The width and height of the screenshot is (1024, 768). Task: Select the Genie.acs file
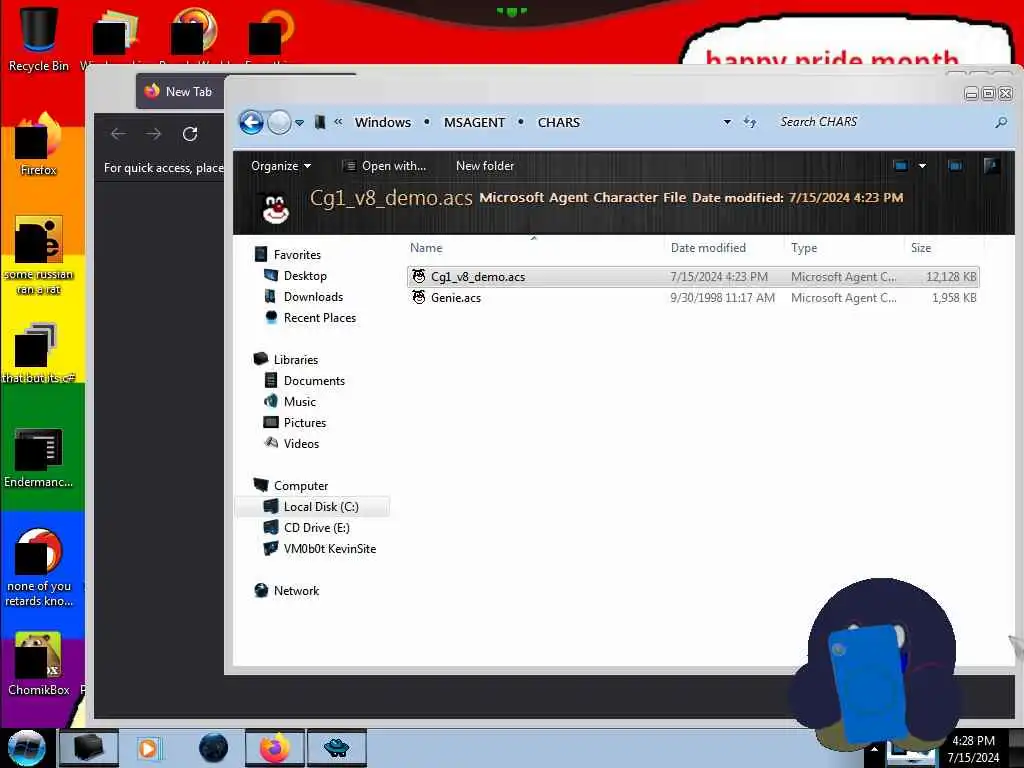pos(693,298)
